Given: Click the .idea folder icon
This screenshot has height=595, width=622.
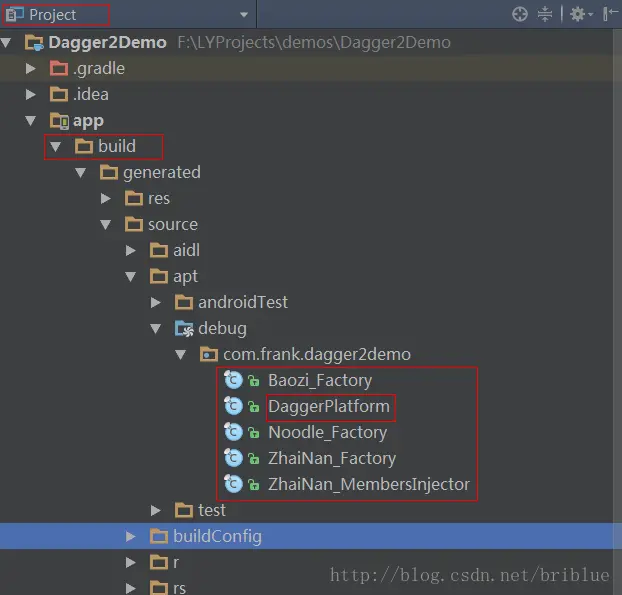Looking at the screenshot, I should click(59, 94).
